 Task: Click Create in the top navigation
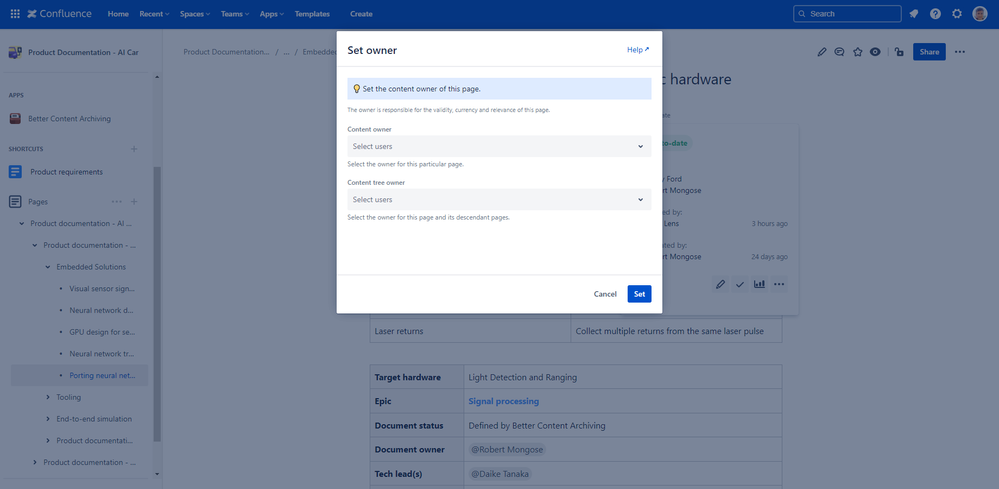tap(361, 14)
